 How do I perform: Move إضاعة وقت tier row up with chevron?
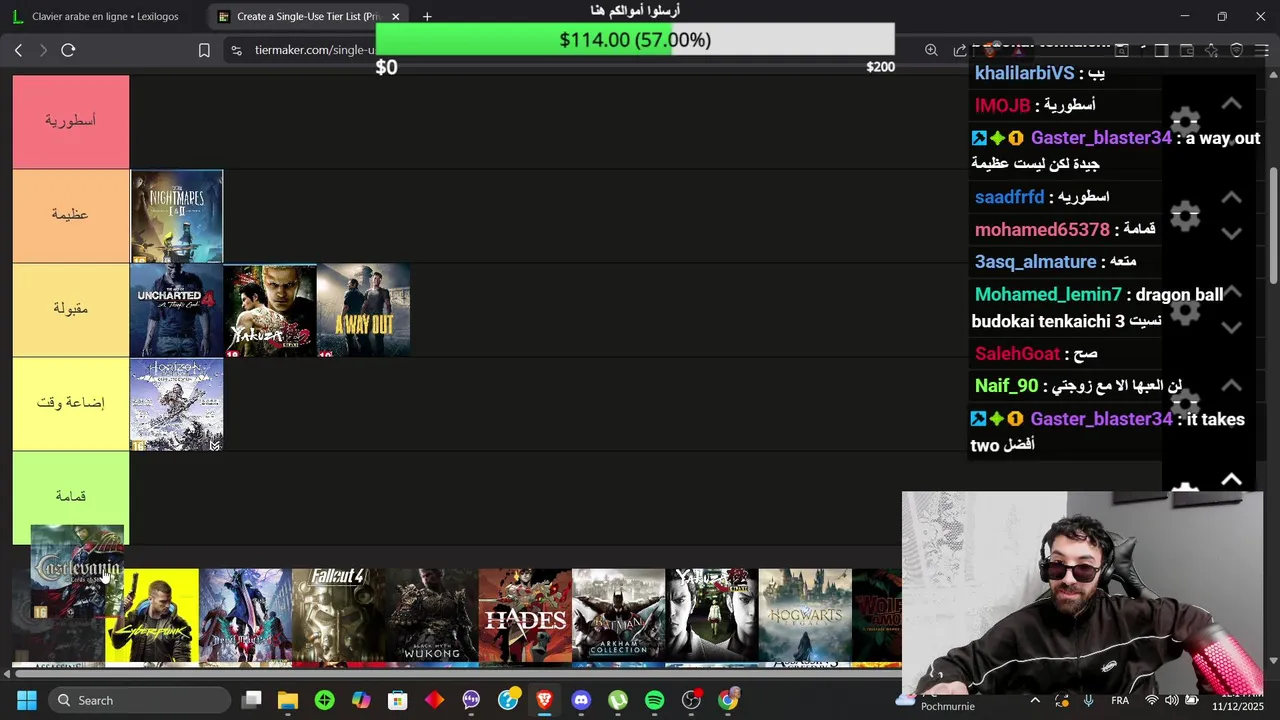(1232, 386)
